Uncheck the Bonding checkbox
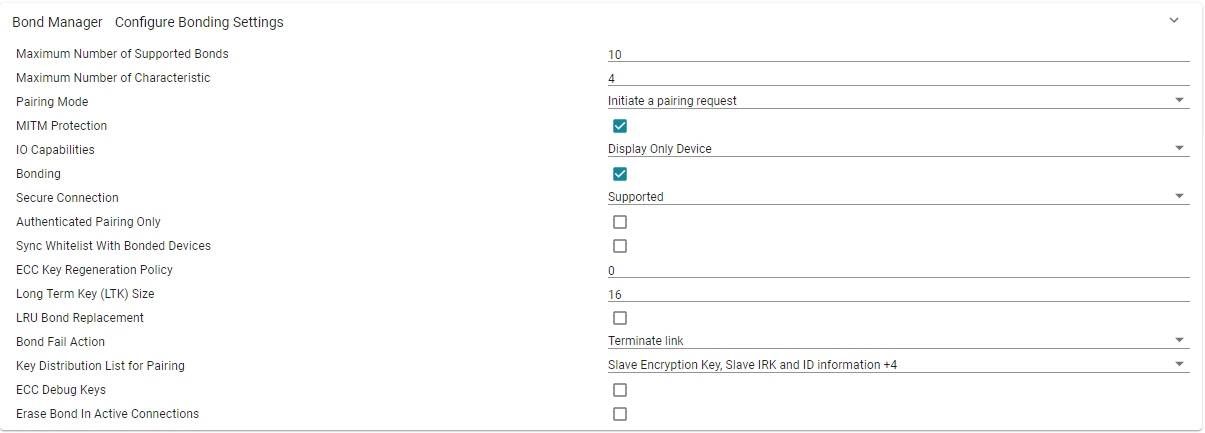The width and height of the screenshot is (1205, 433). click(620, 174)
